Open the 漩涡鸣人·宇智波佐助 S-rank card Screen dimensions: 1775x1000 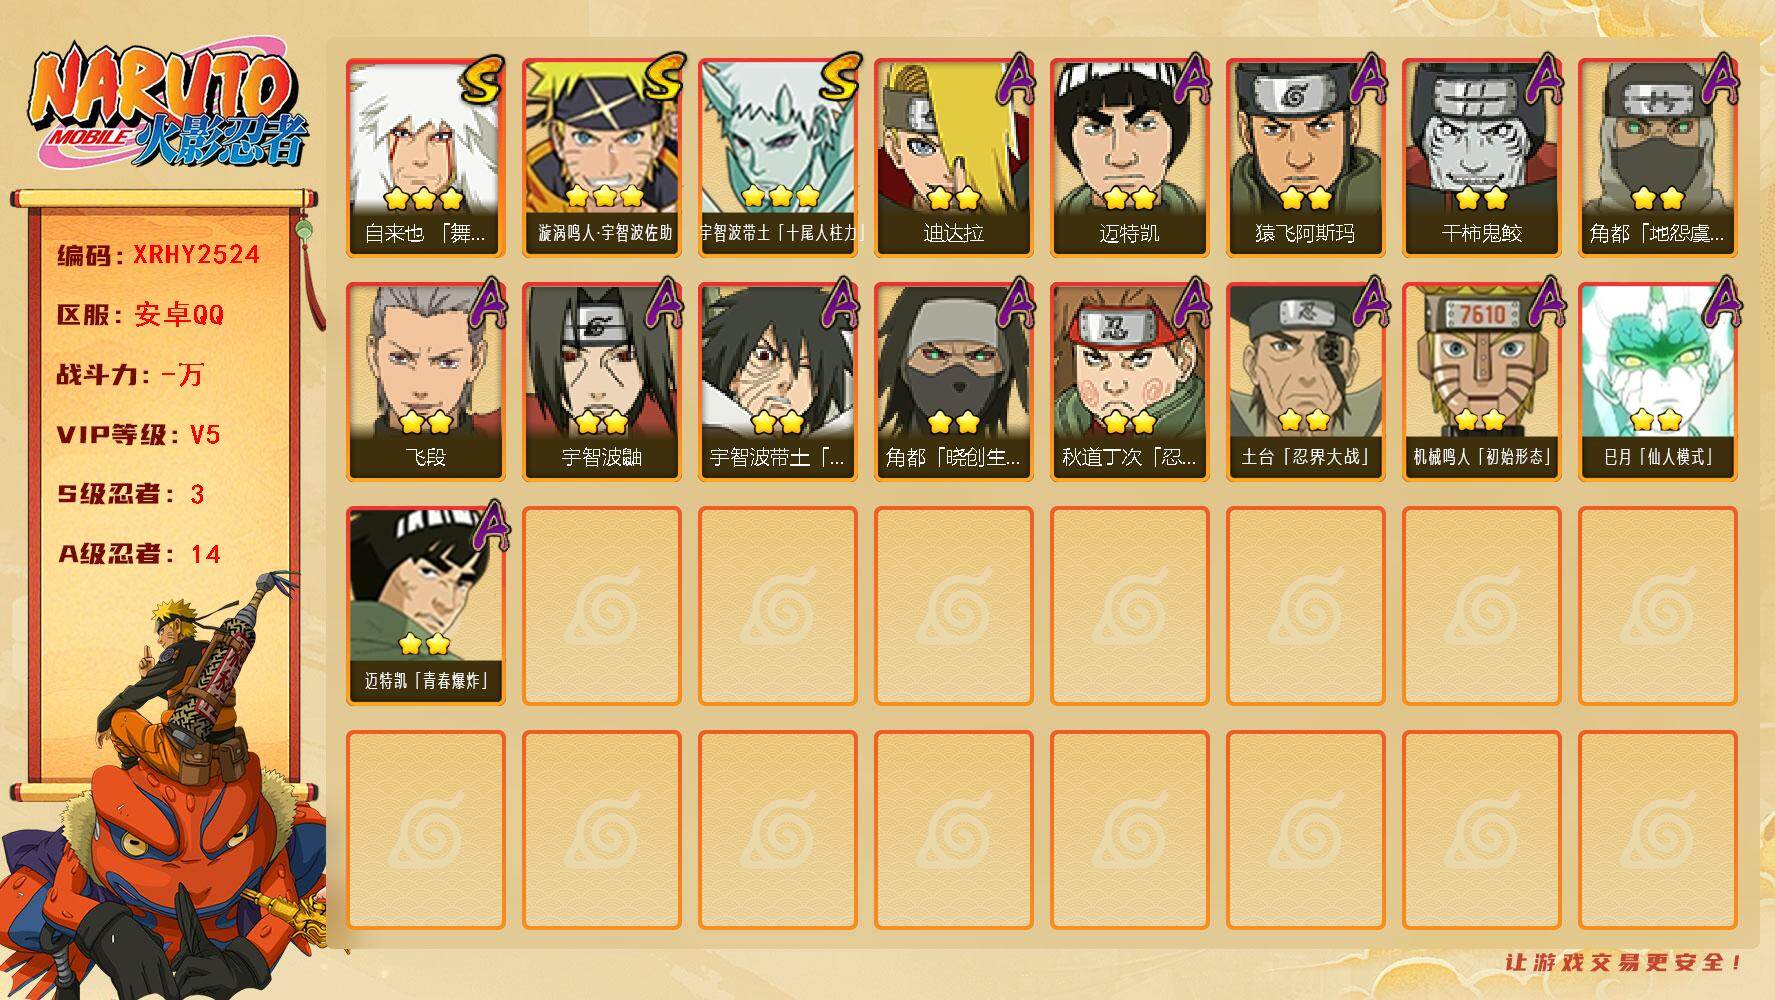pos(602,157)
